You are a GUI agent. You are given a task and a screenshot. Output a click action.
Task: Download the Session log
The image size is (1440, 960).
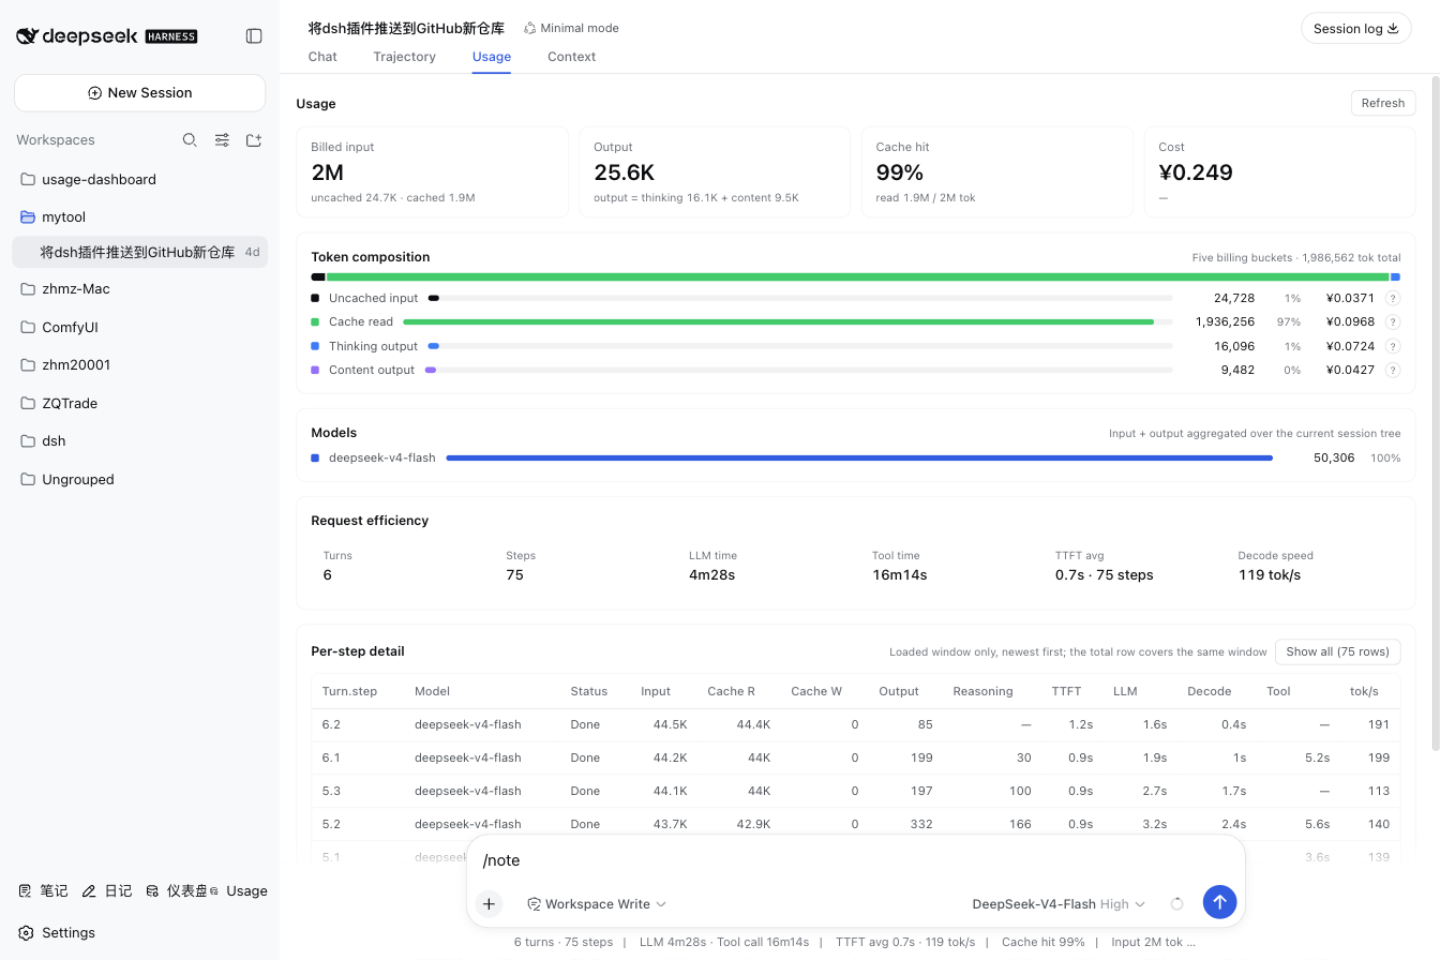coord(1355,28)
